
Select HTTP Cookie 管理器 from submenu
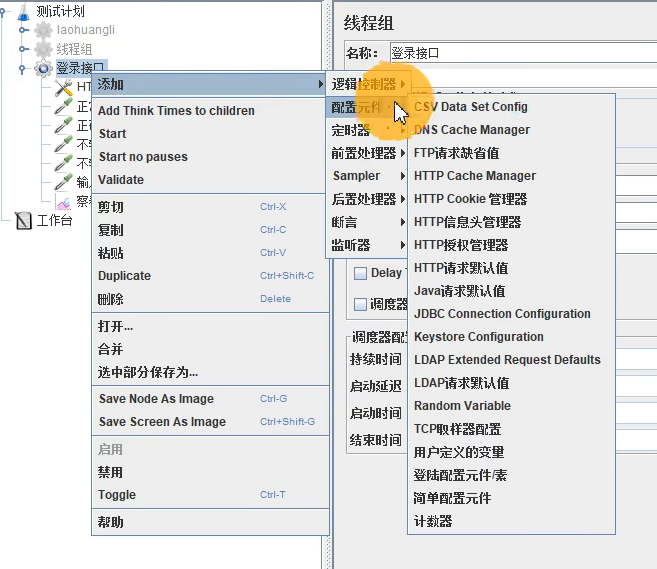tap(470, 199)
